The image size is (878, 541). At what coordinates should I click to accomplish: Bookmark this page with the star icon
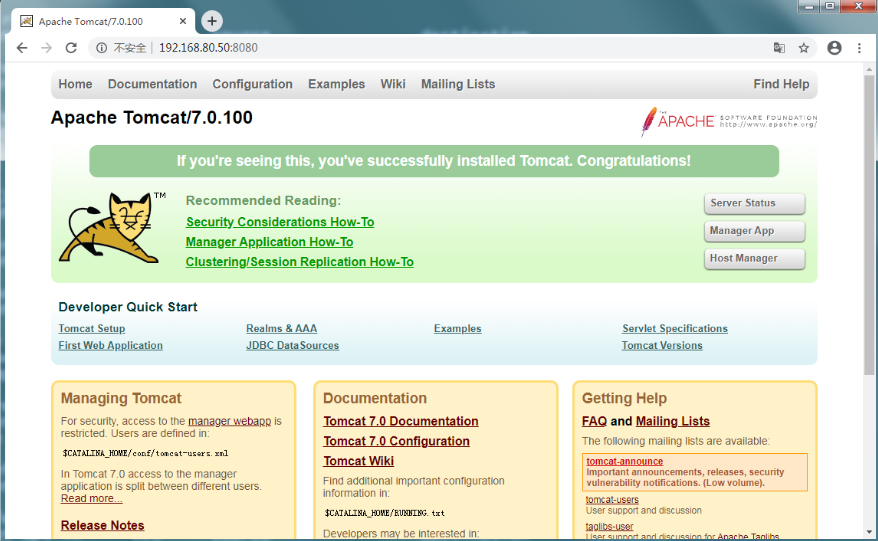[x=804, y=47]
